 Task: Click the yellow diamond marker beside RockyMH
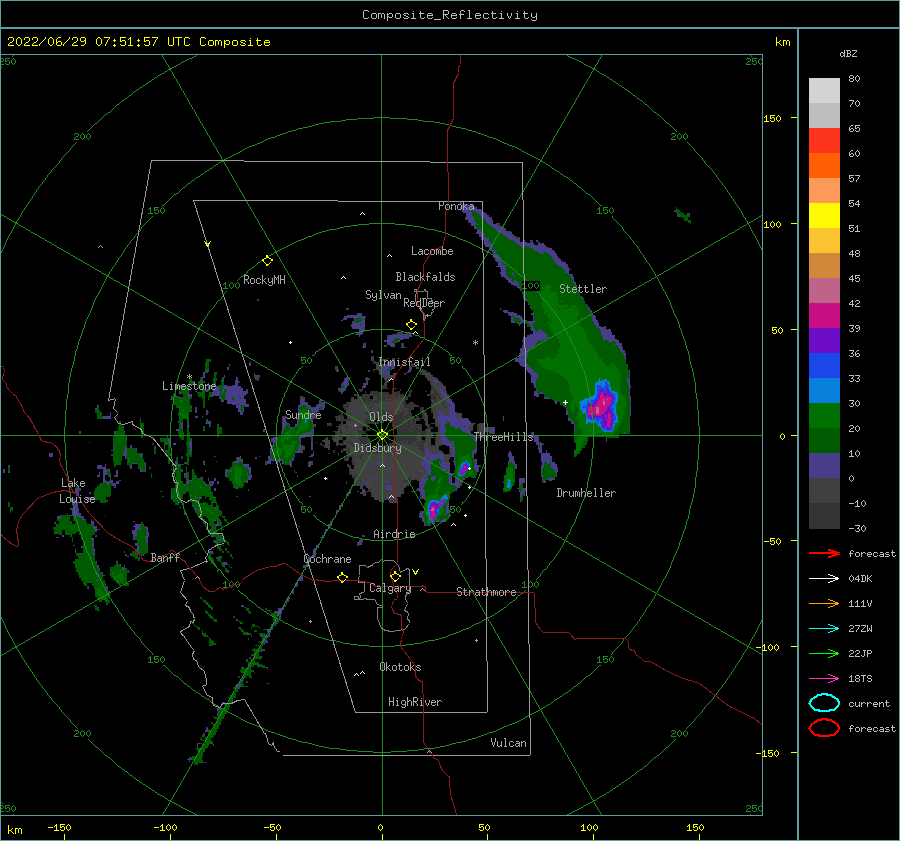[267, 261]
